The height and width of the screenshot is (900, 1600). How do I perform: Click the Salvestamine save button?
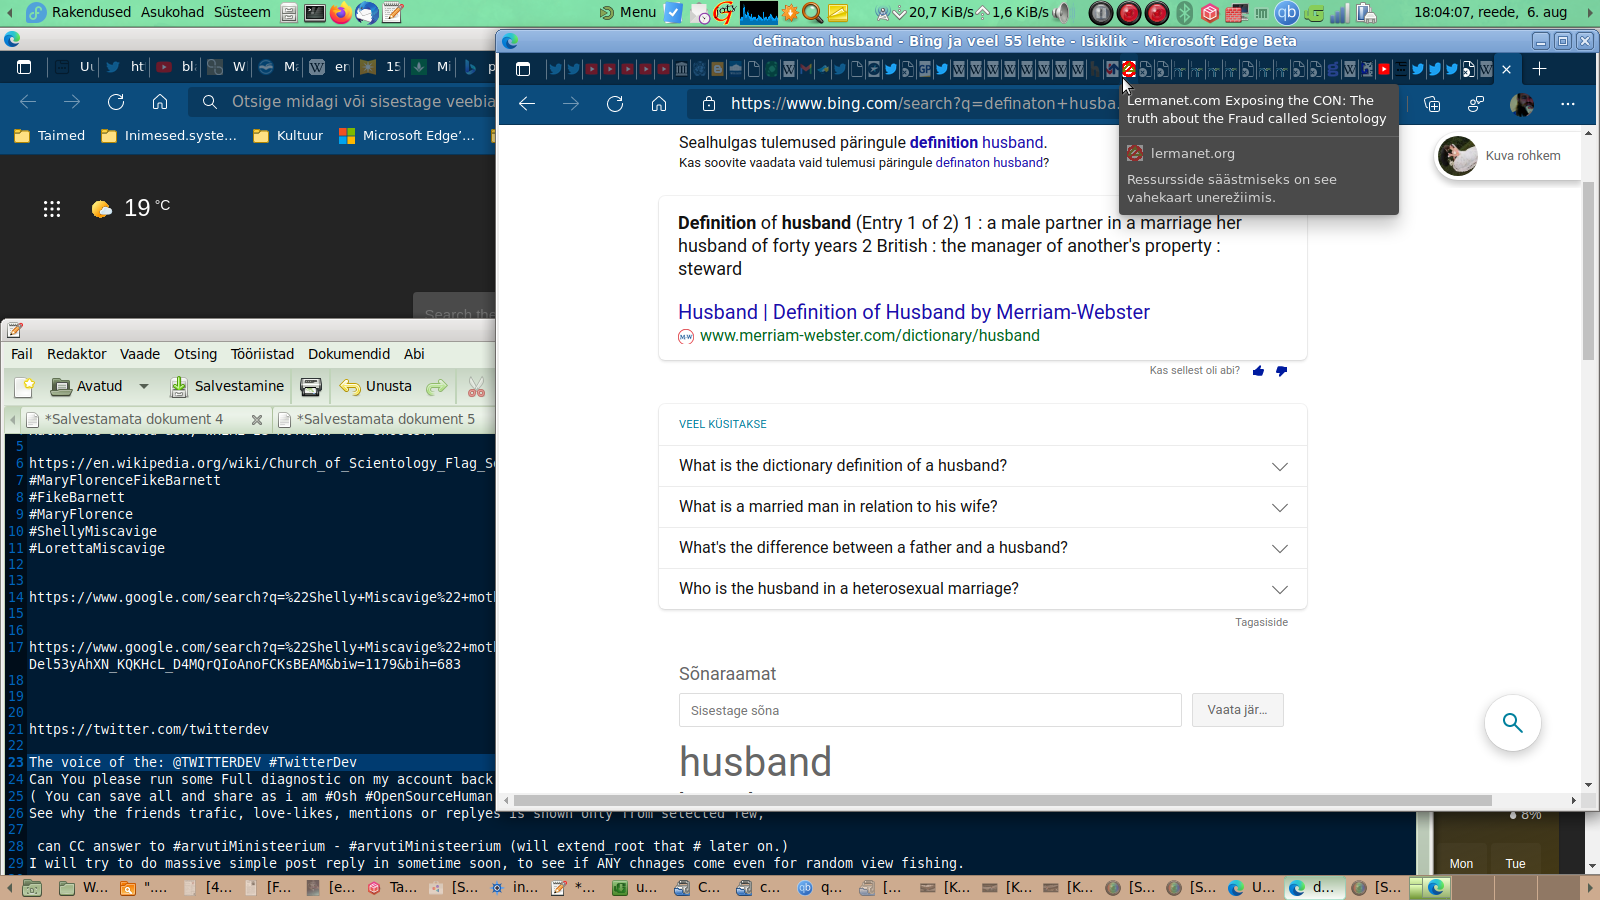tap(227, 387)
